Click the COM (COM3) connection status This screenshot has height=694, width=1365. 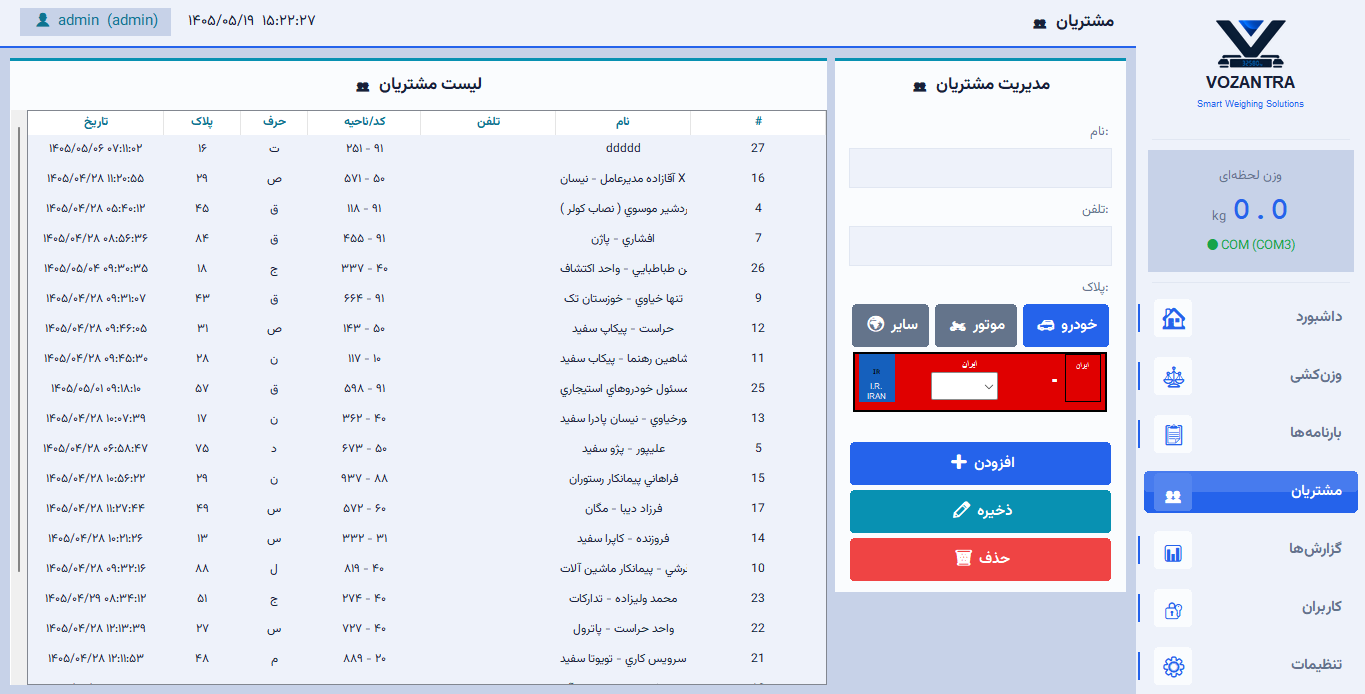[x=1250, y=244]
